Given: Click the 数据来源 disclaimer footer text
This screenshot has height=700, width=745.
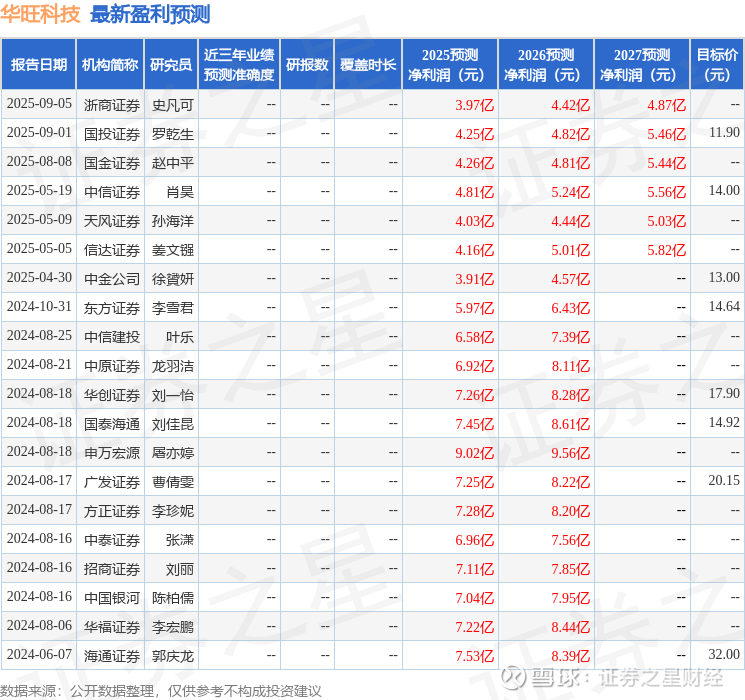Looking at the screenshot, I should tap(161, 690).
